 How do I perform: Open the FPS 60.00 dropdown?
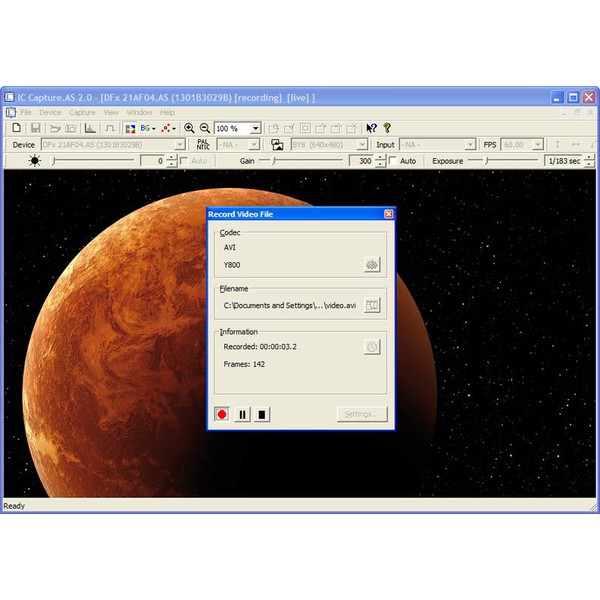click(x=538, y=145)
